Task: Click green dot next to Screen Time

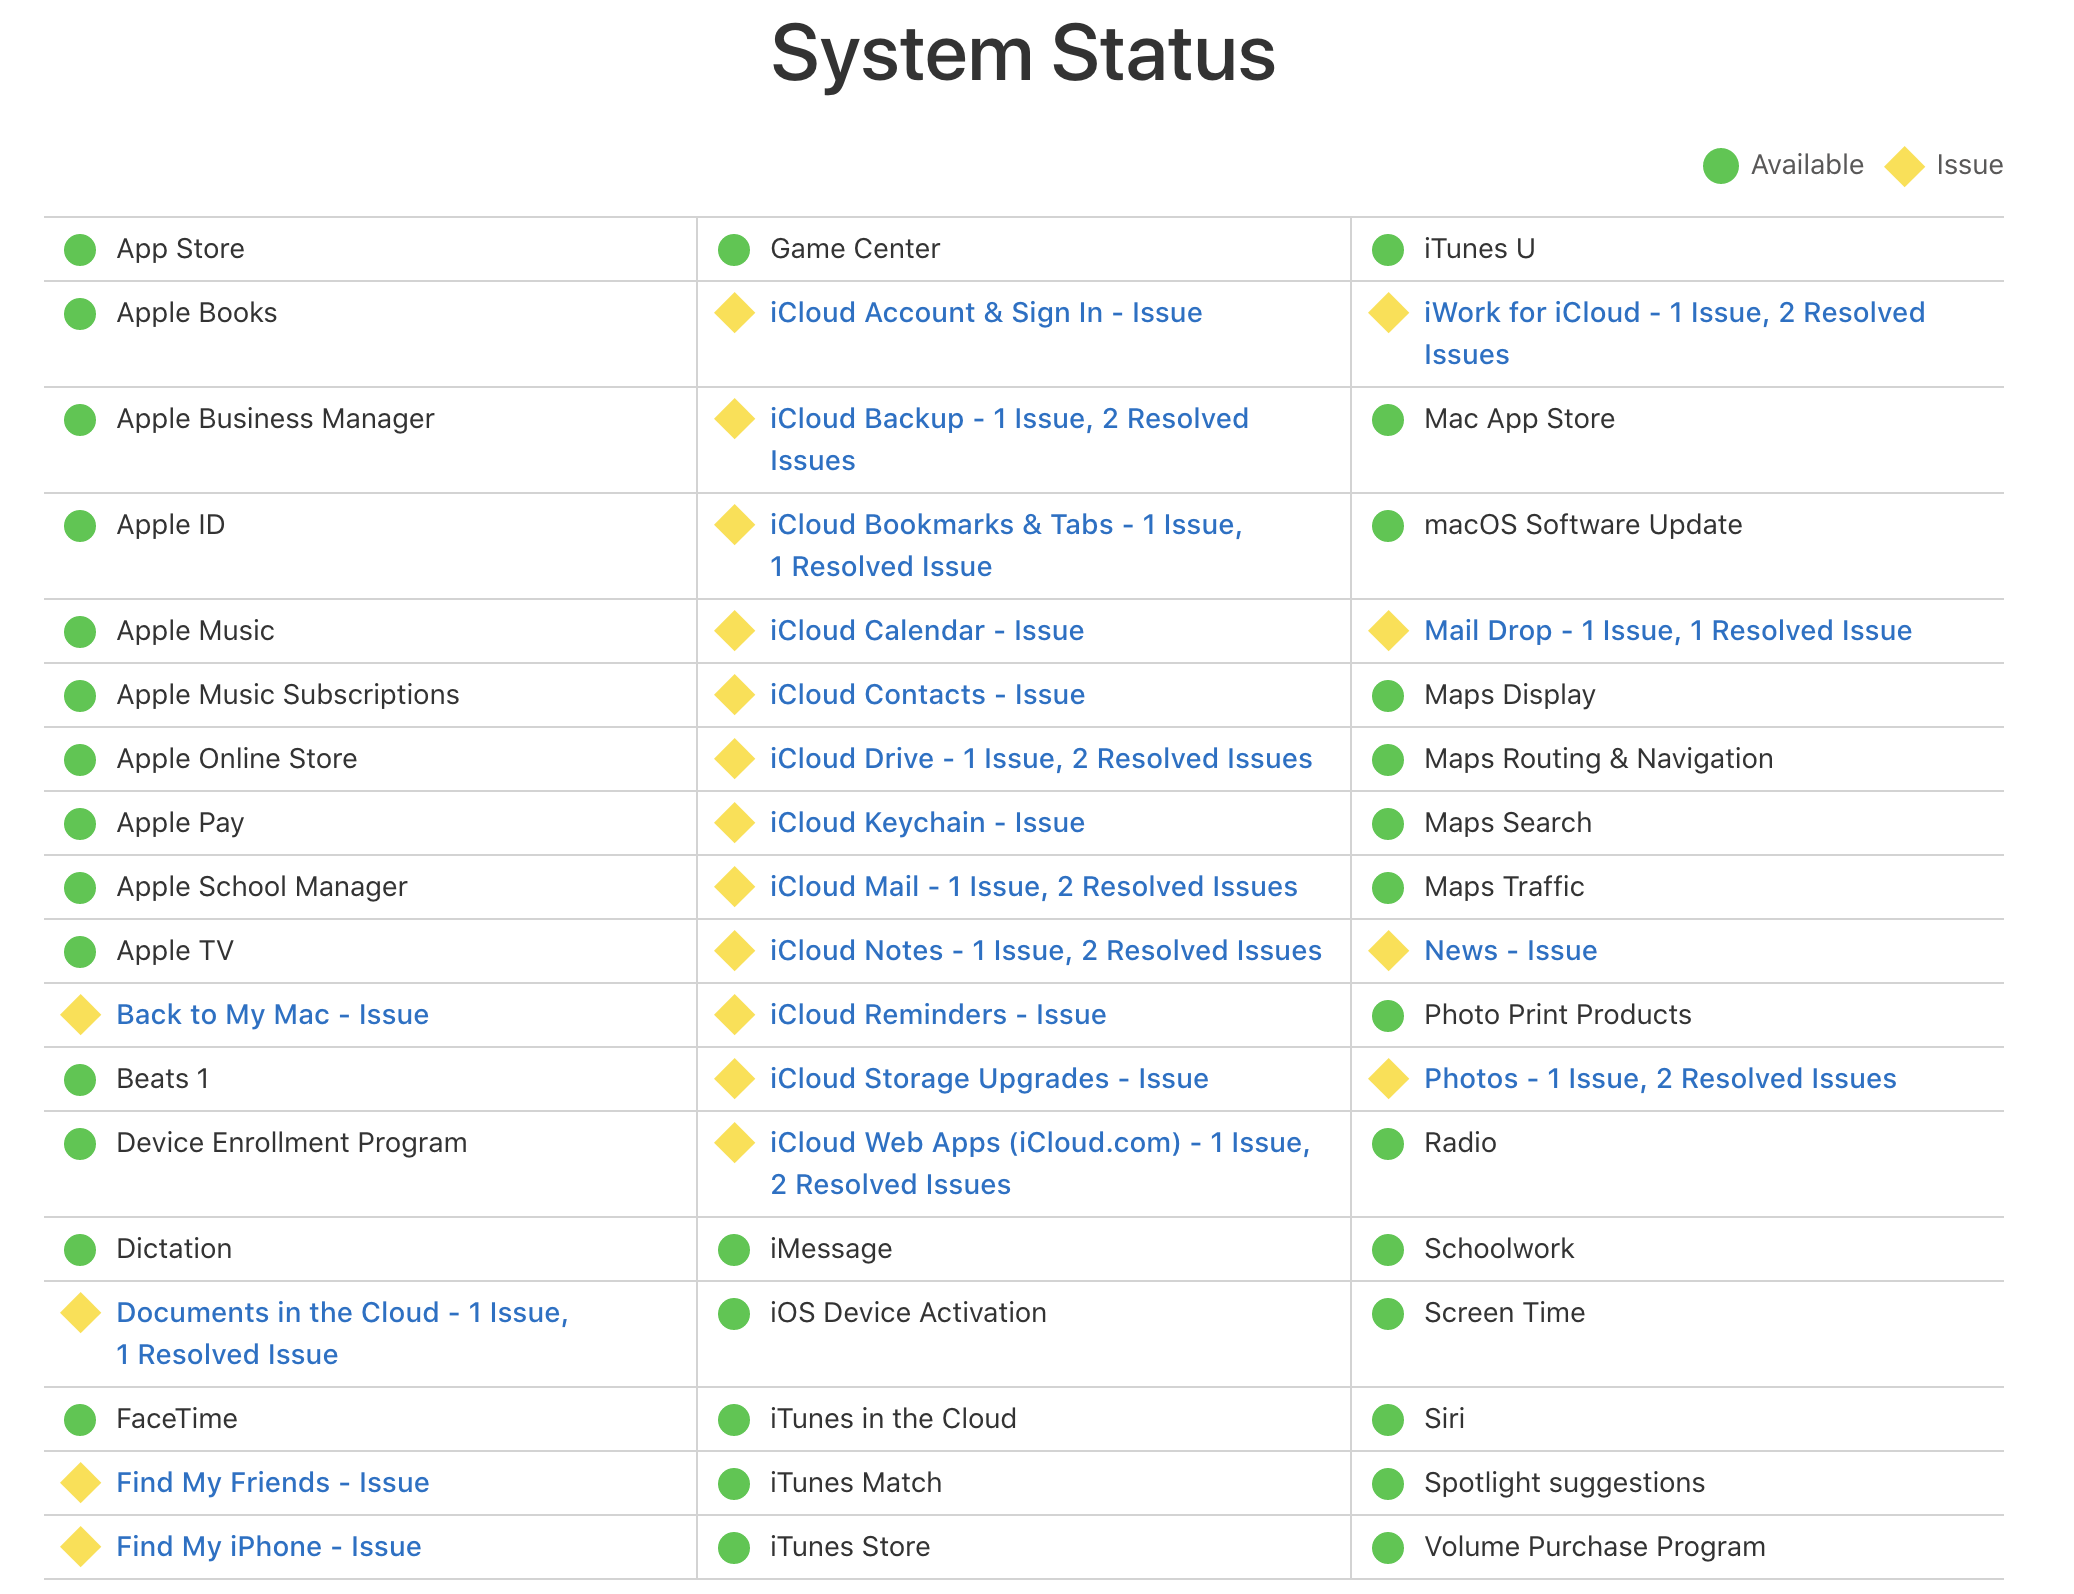Action: [x=1388, y=1314]
